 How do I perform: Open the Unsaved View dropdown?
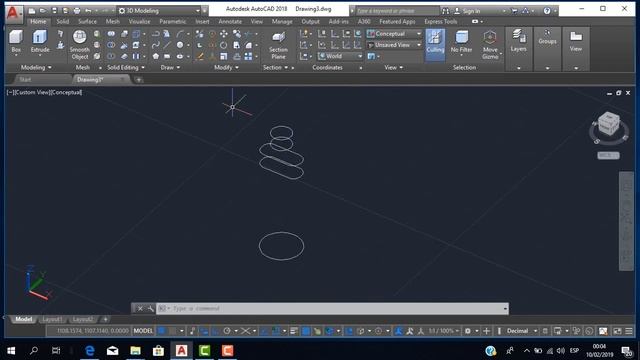click(394, 45)
